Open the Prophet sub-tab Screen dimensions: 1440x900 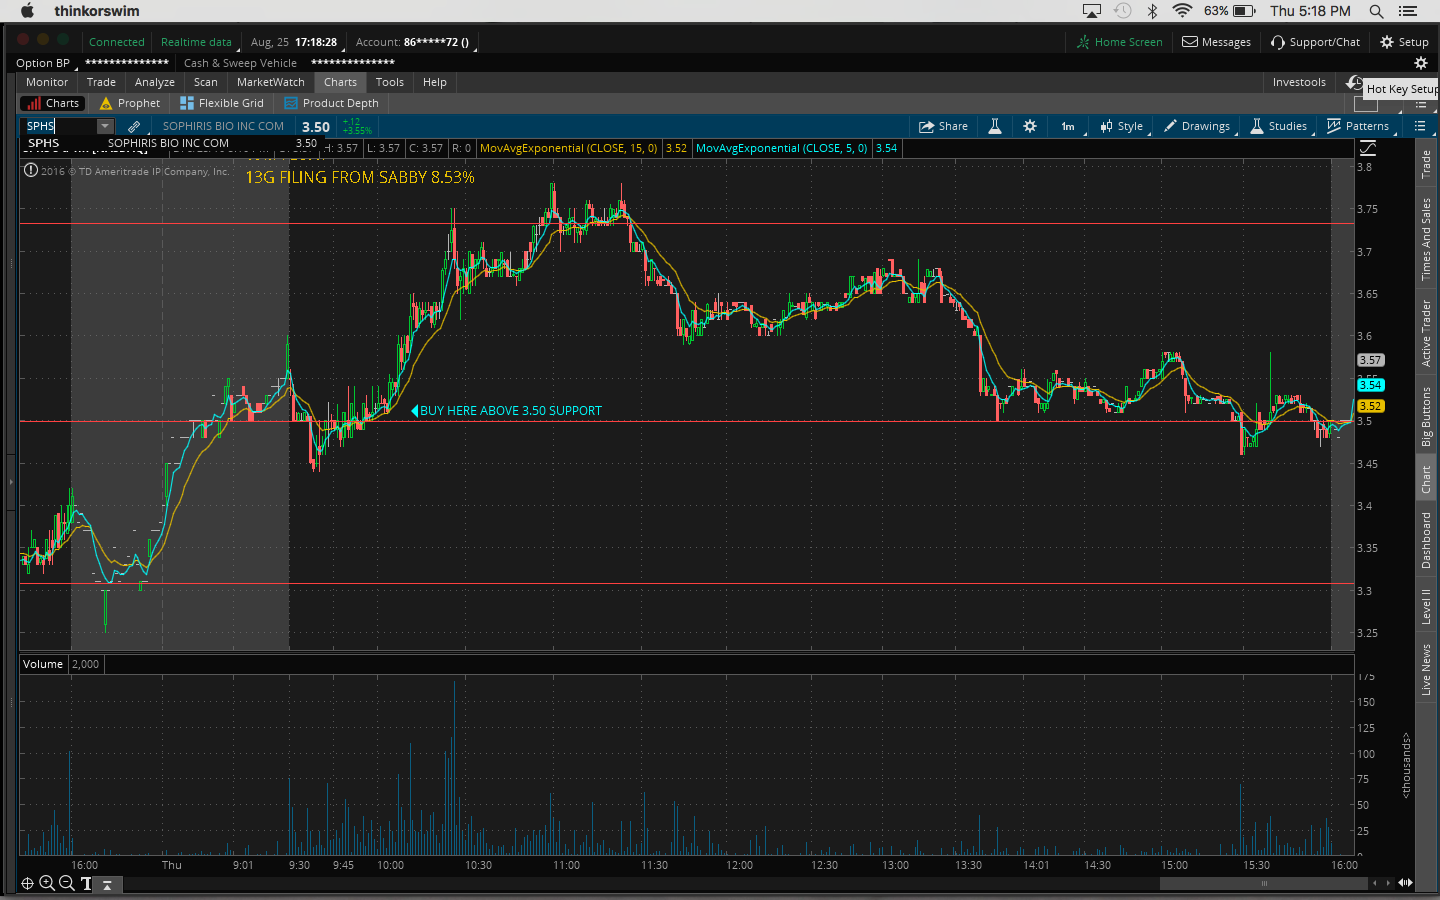point(129,103)
